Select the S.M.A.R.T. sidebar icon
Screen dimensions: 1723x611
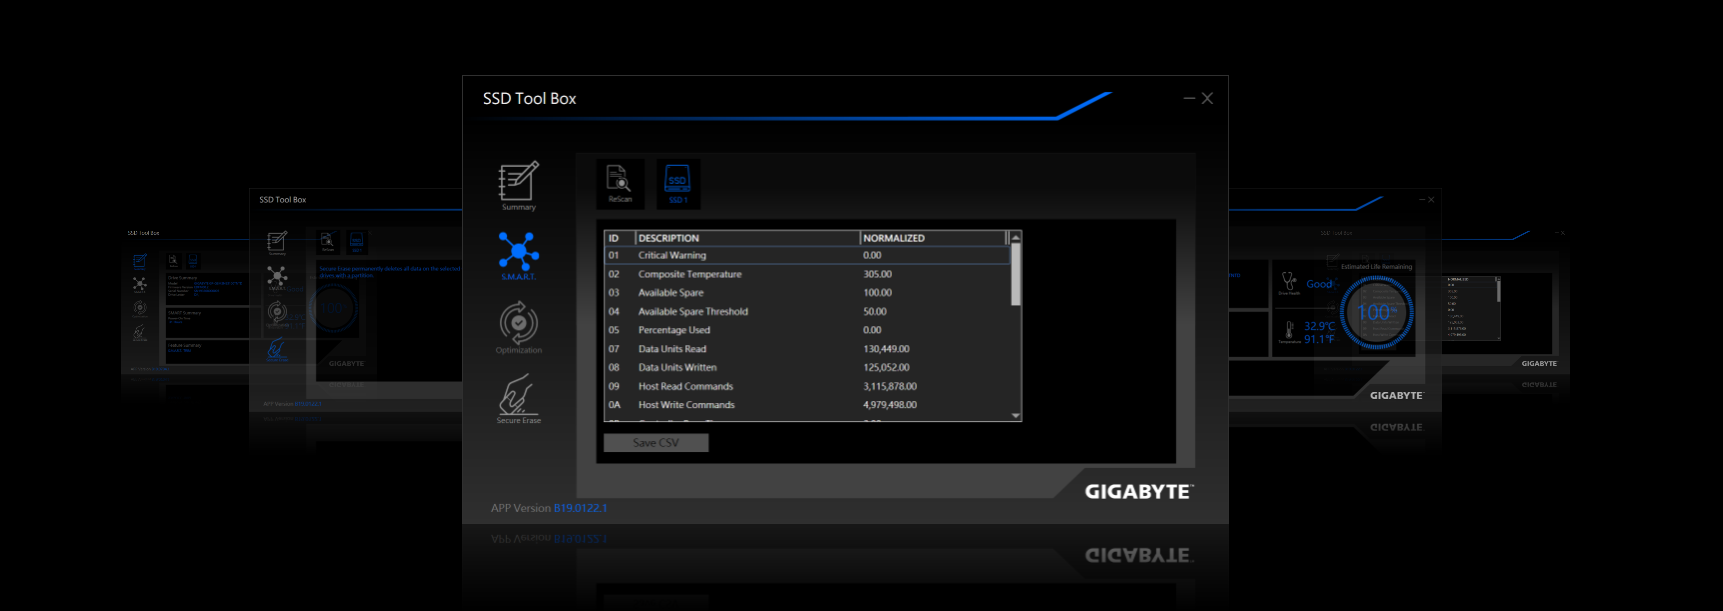coord(518,254)
